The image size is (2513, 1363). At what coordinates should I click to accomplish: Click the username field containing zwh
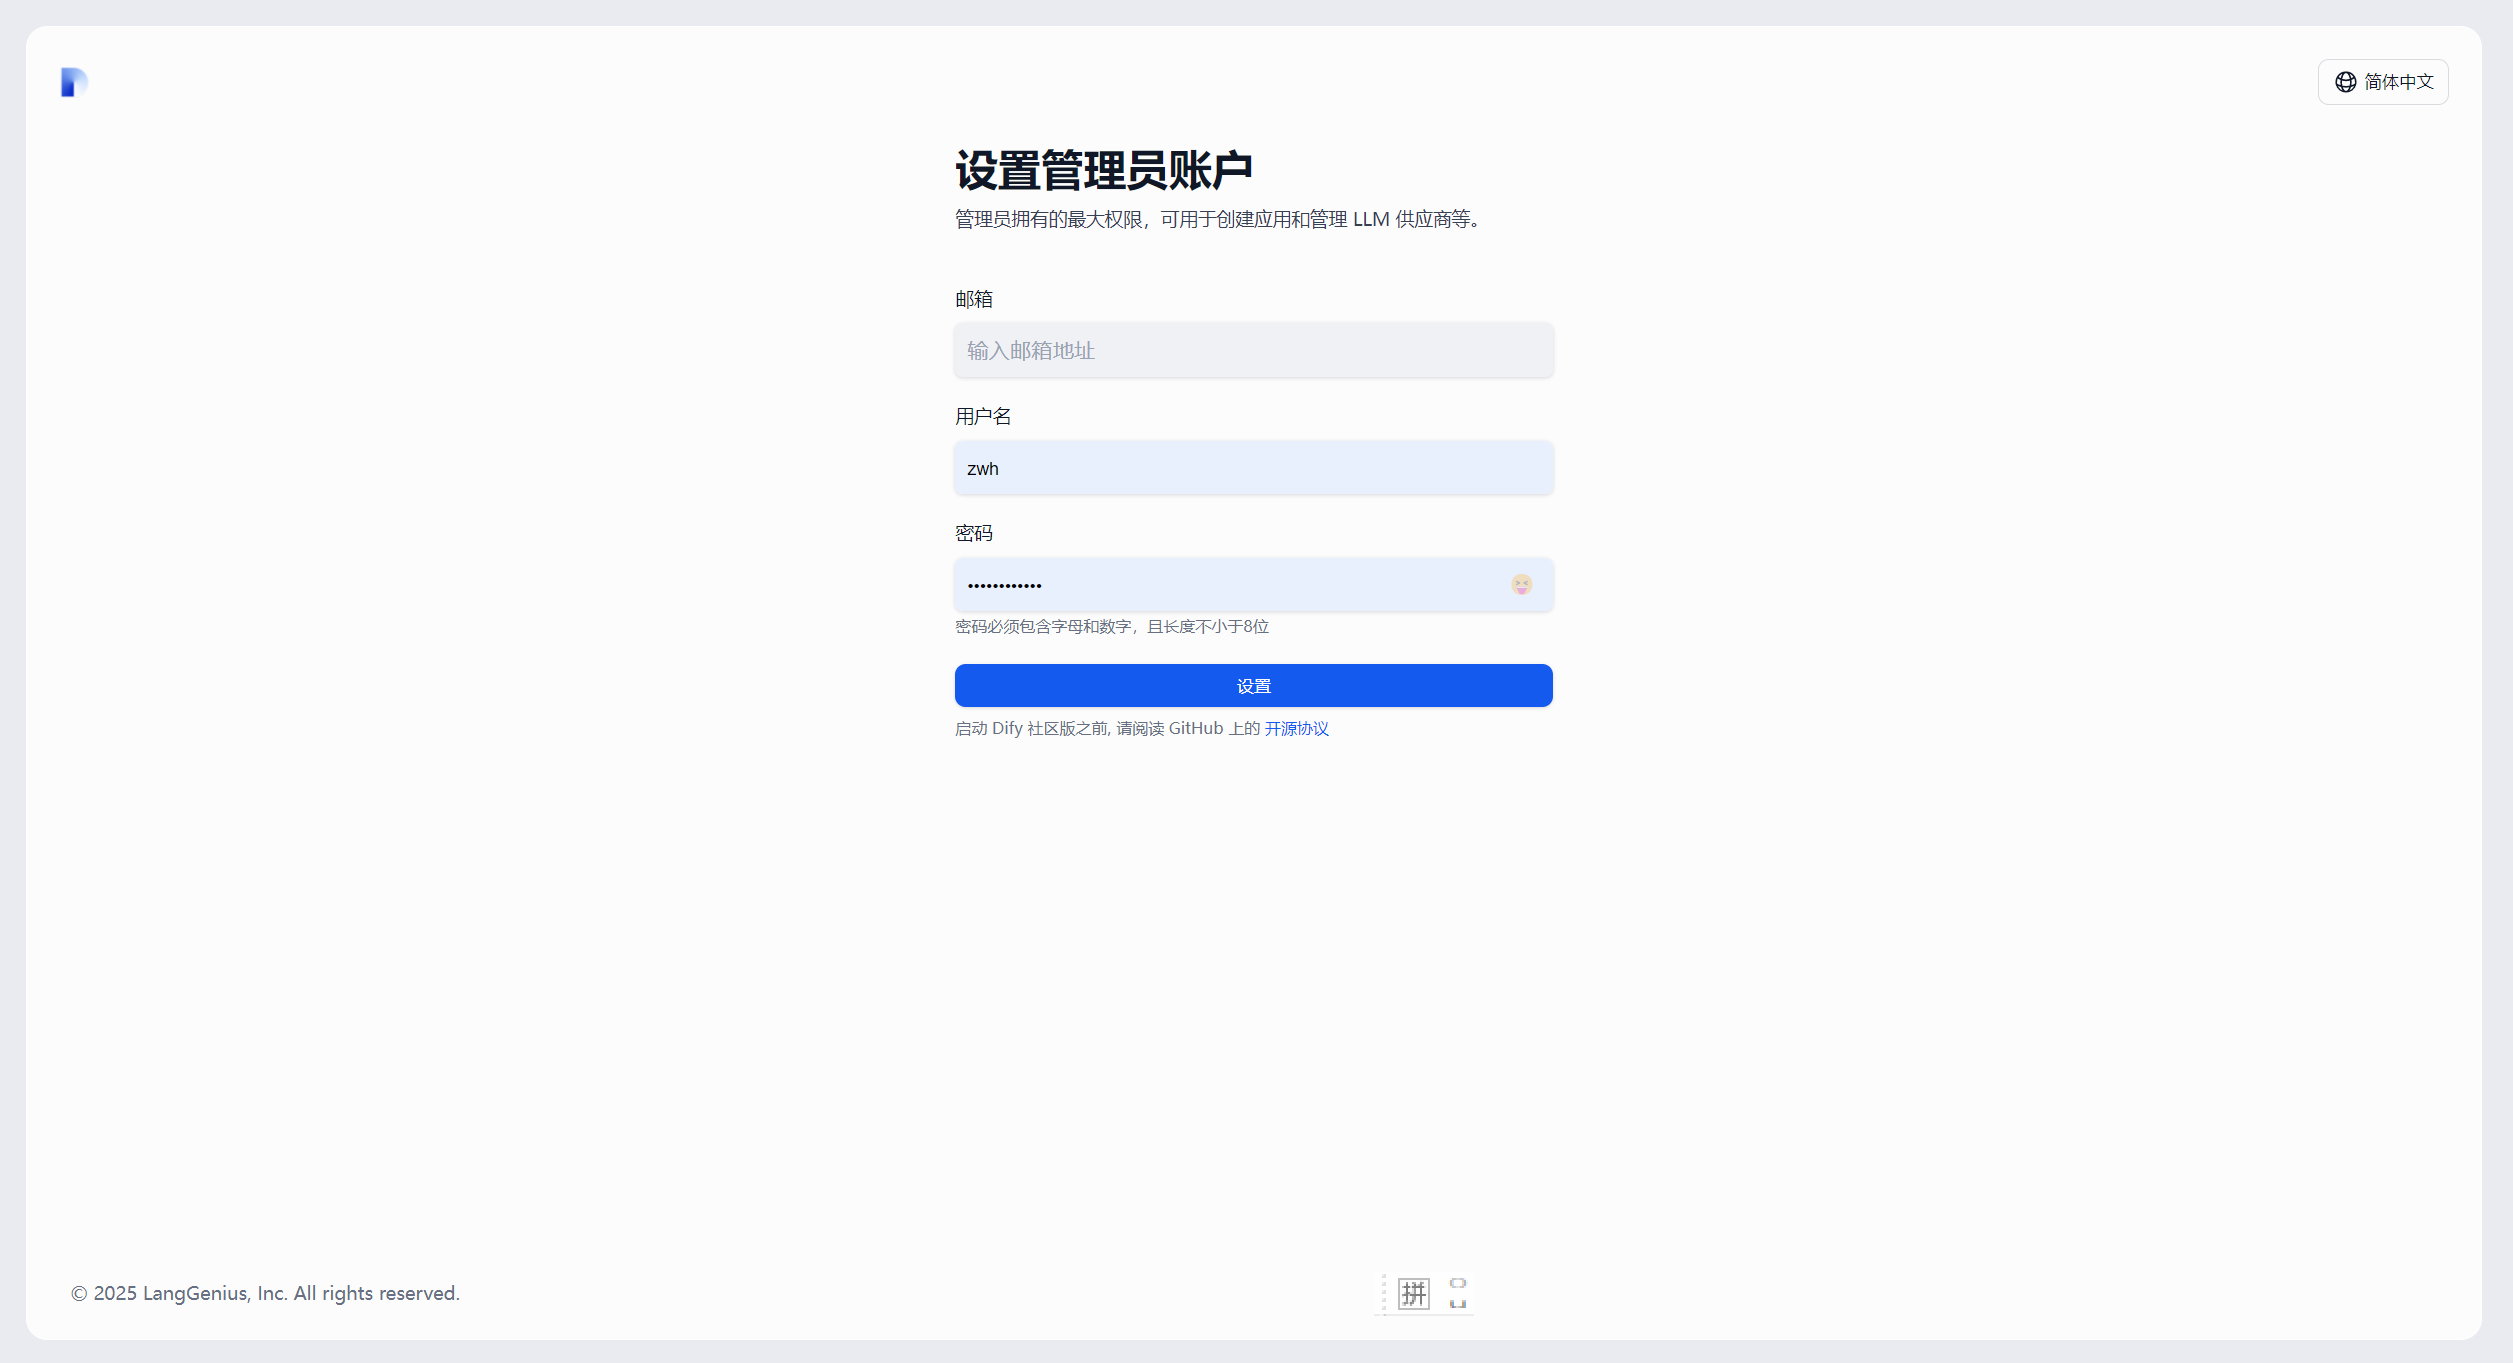coord(1253,468)
